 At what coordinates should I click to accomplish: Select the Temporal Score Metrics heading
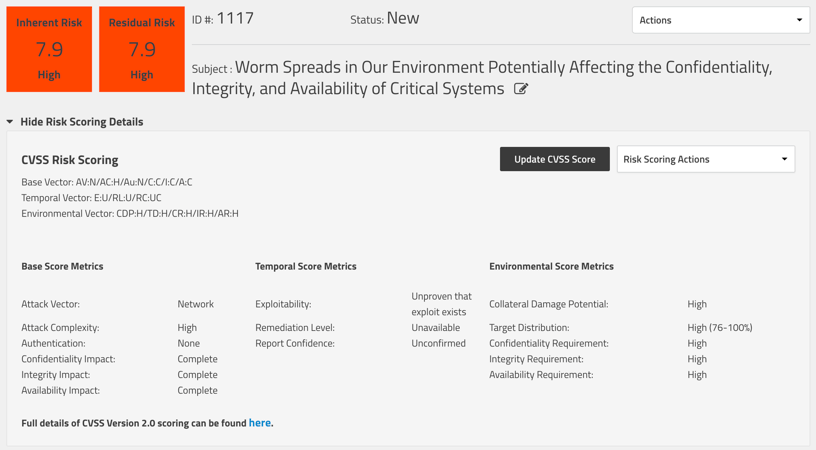pos(306,266)
